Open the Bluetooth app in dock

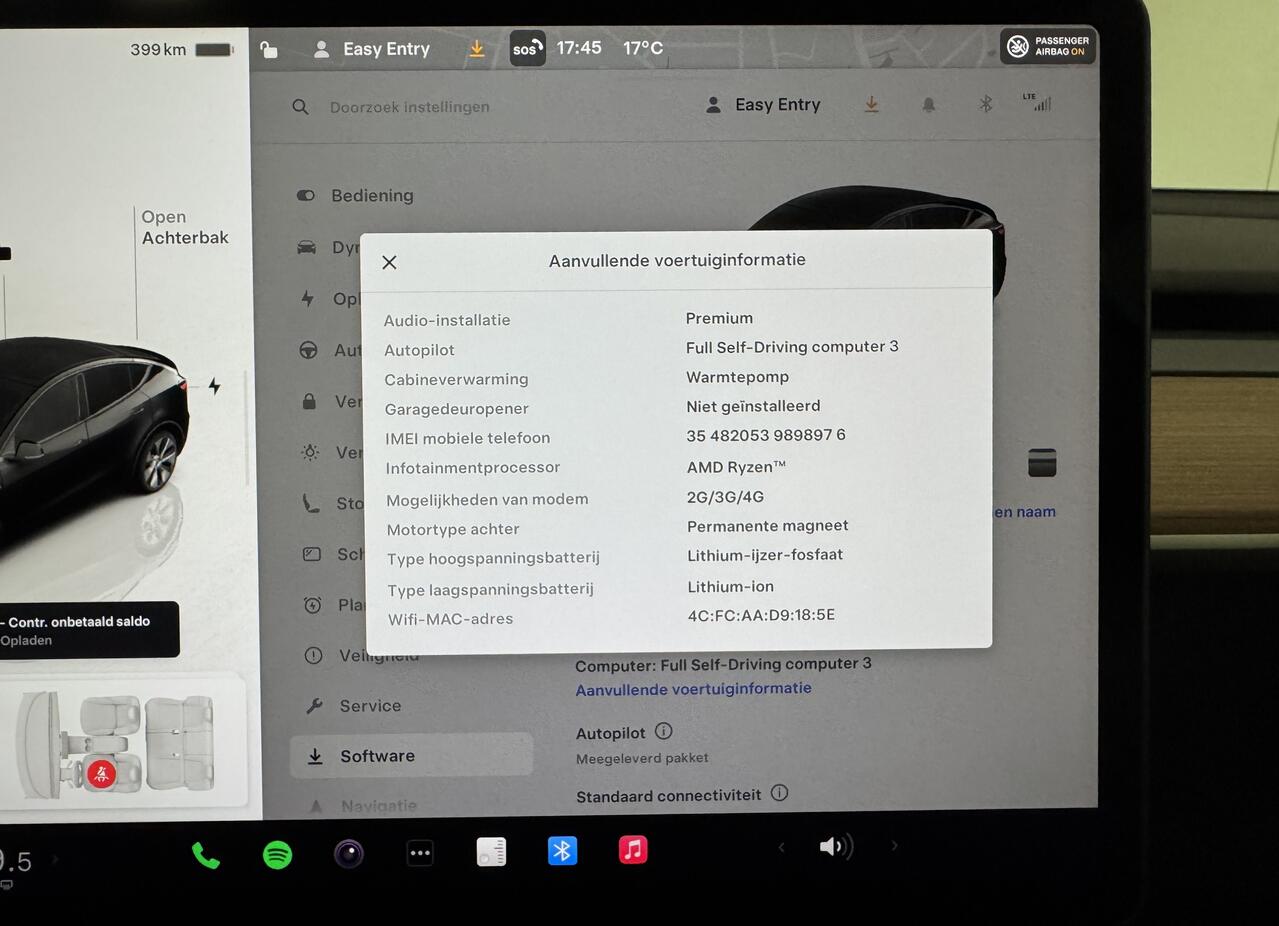point(562,851)
